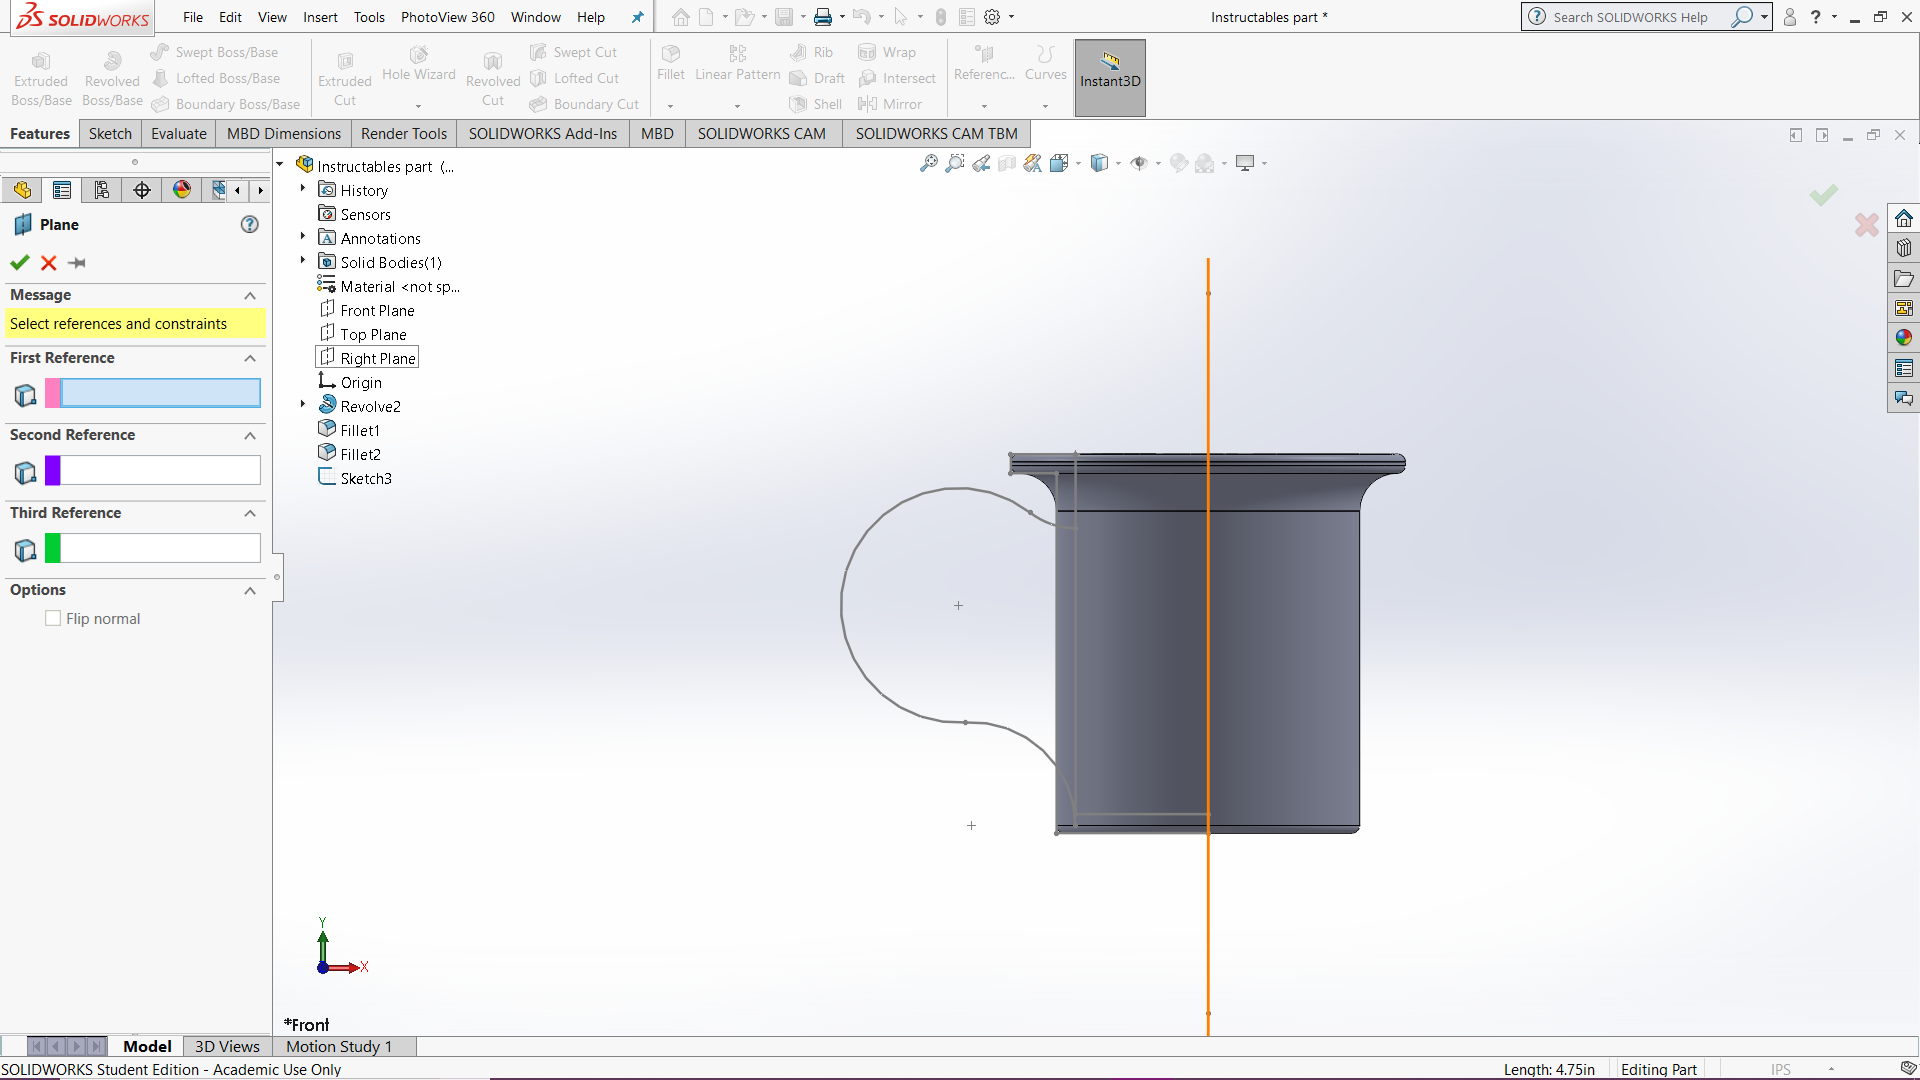Click Zoom to Fit in the heads-up toolbar

click(928, 163)
